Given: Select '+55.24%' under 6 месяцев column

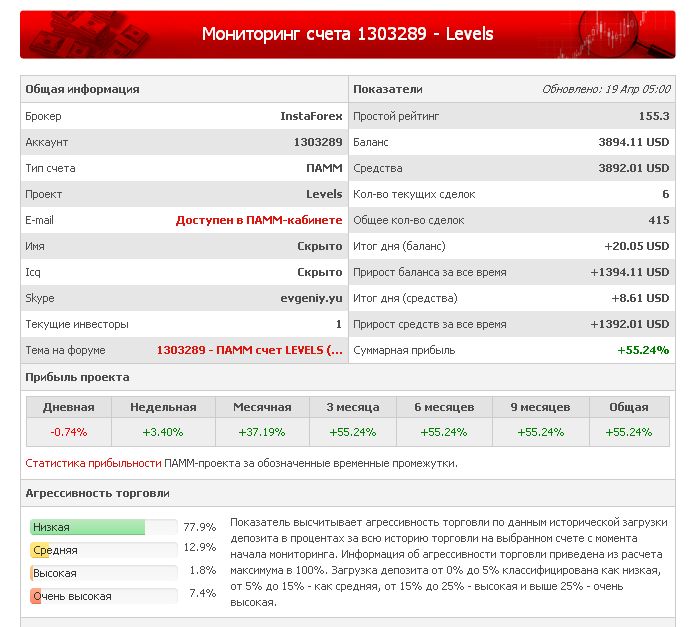Looking at the screenshot, I should coord(444,432).
